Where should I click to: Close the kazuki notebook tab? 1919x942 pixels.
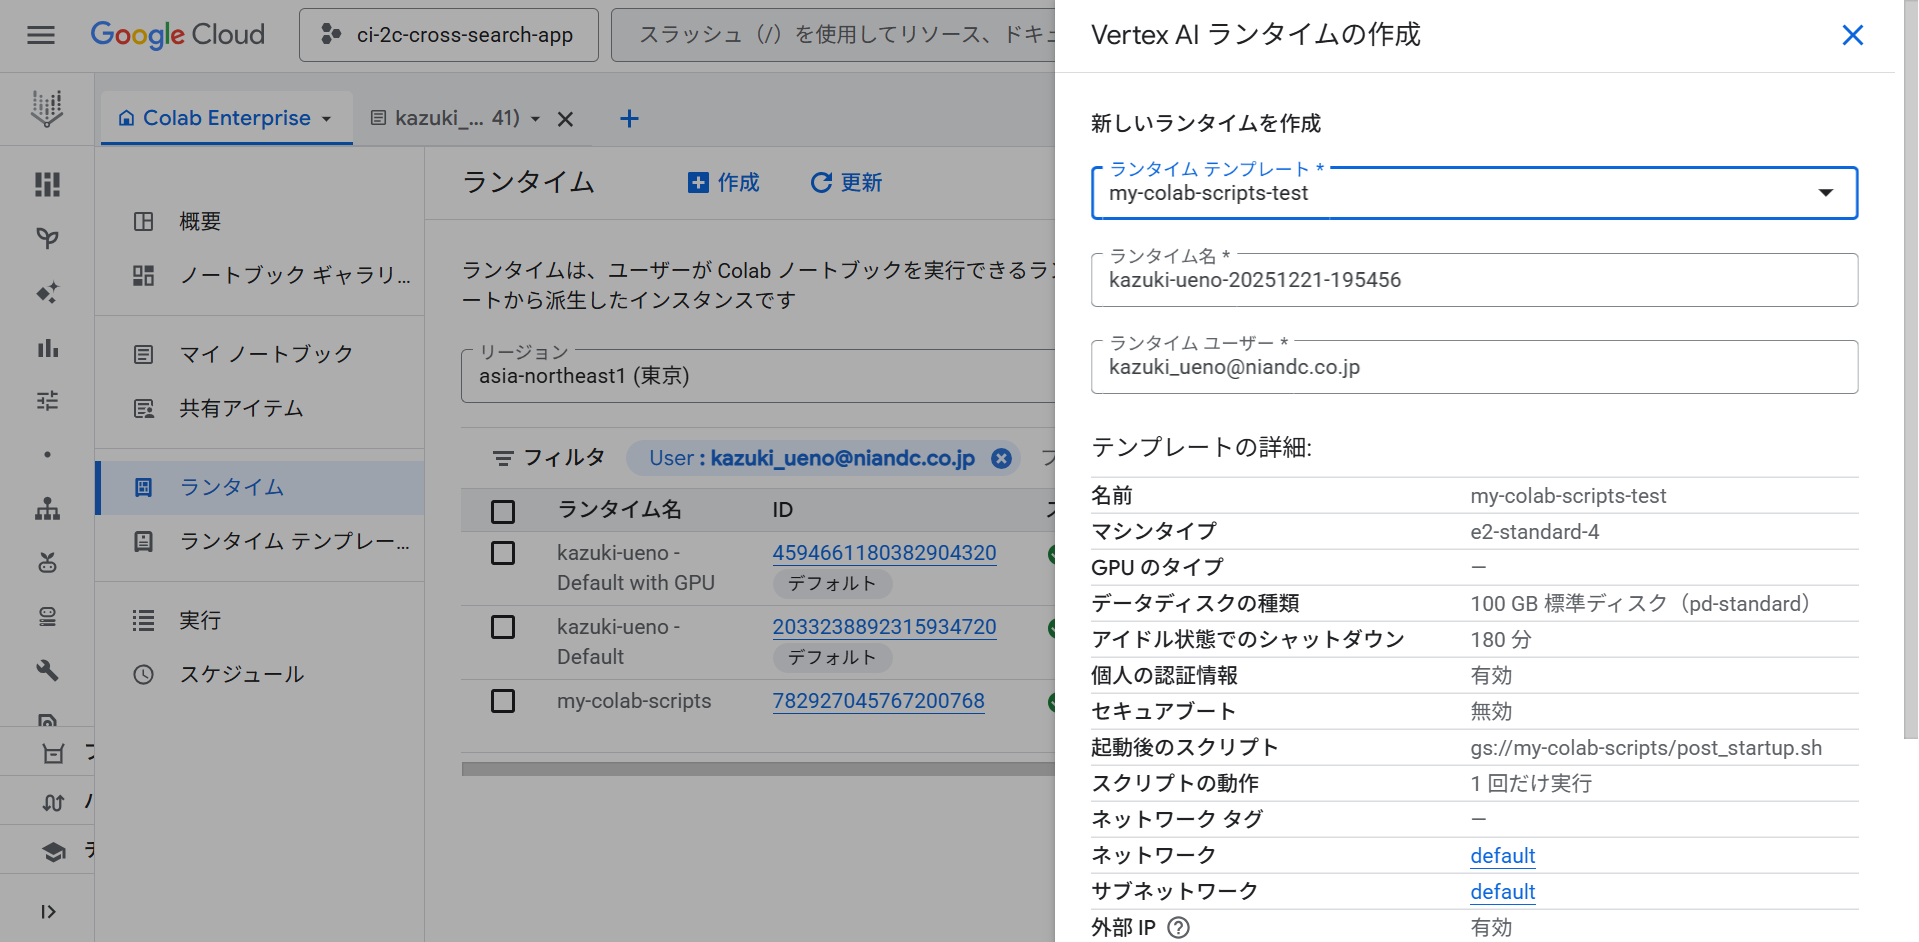tap(565, 119)
